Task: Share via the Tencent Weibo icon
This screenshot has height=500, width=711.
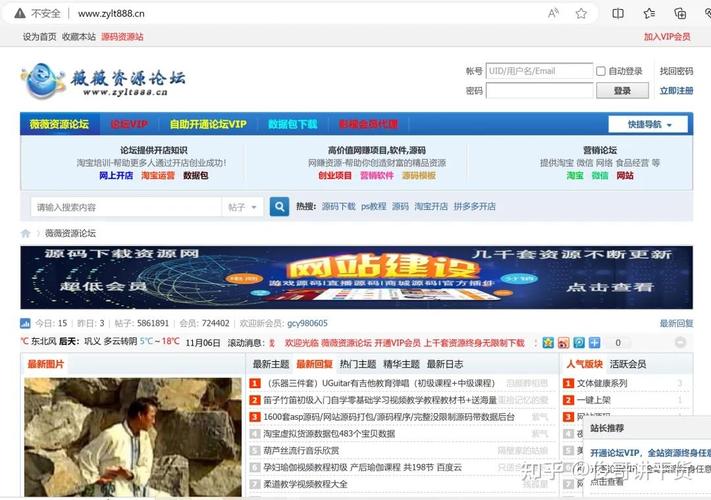Action: coord(579,343)
